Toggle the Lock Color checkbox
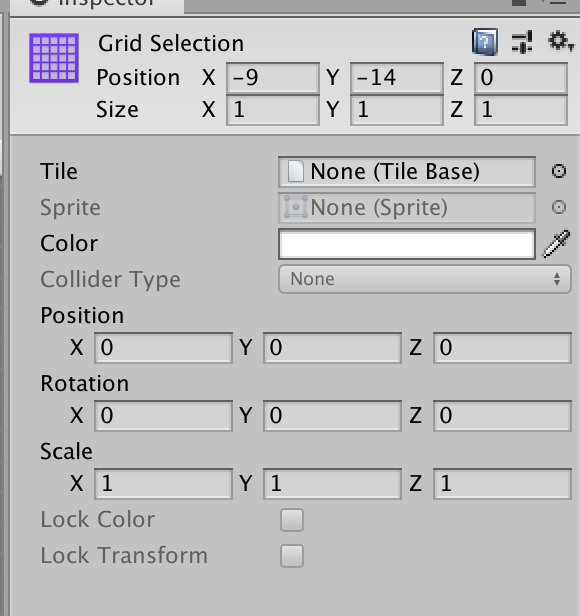 pos(292,520)
